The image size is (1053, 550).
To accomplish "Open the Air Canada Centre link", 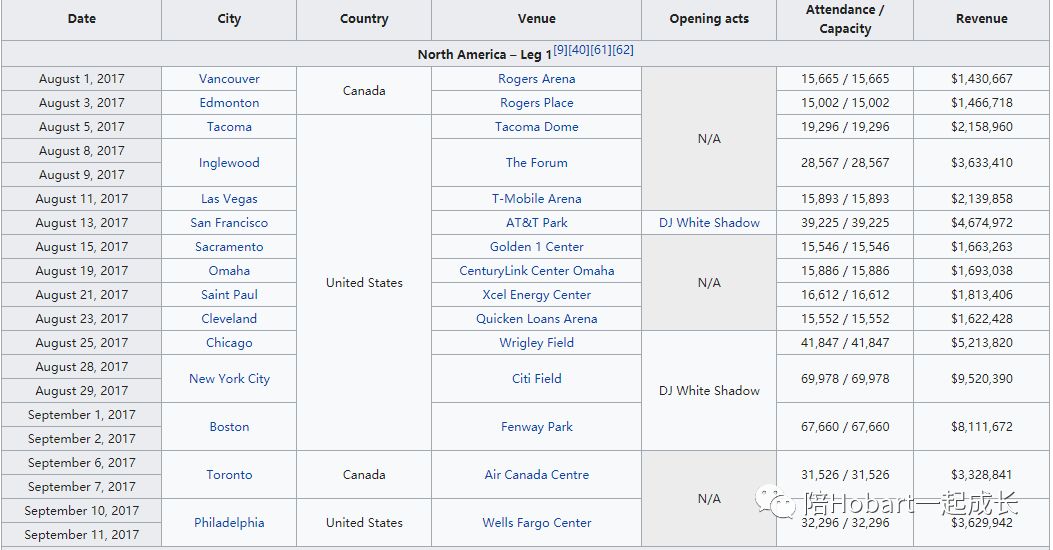I will click(x=537, y=475).
